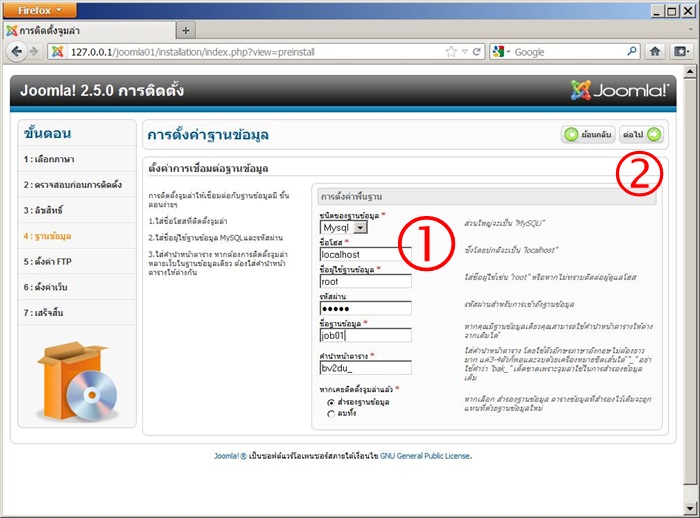
Task: Go to the browser home page icon
Action: (655, 52)
